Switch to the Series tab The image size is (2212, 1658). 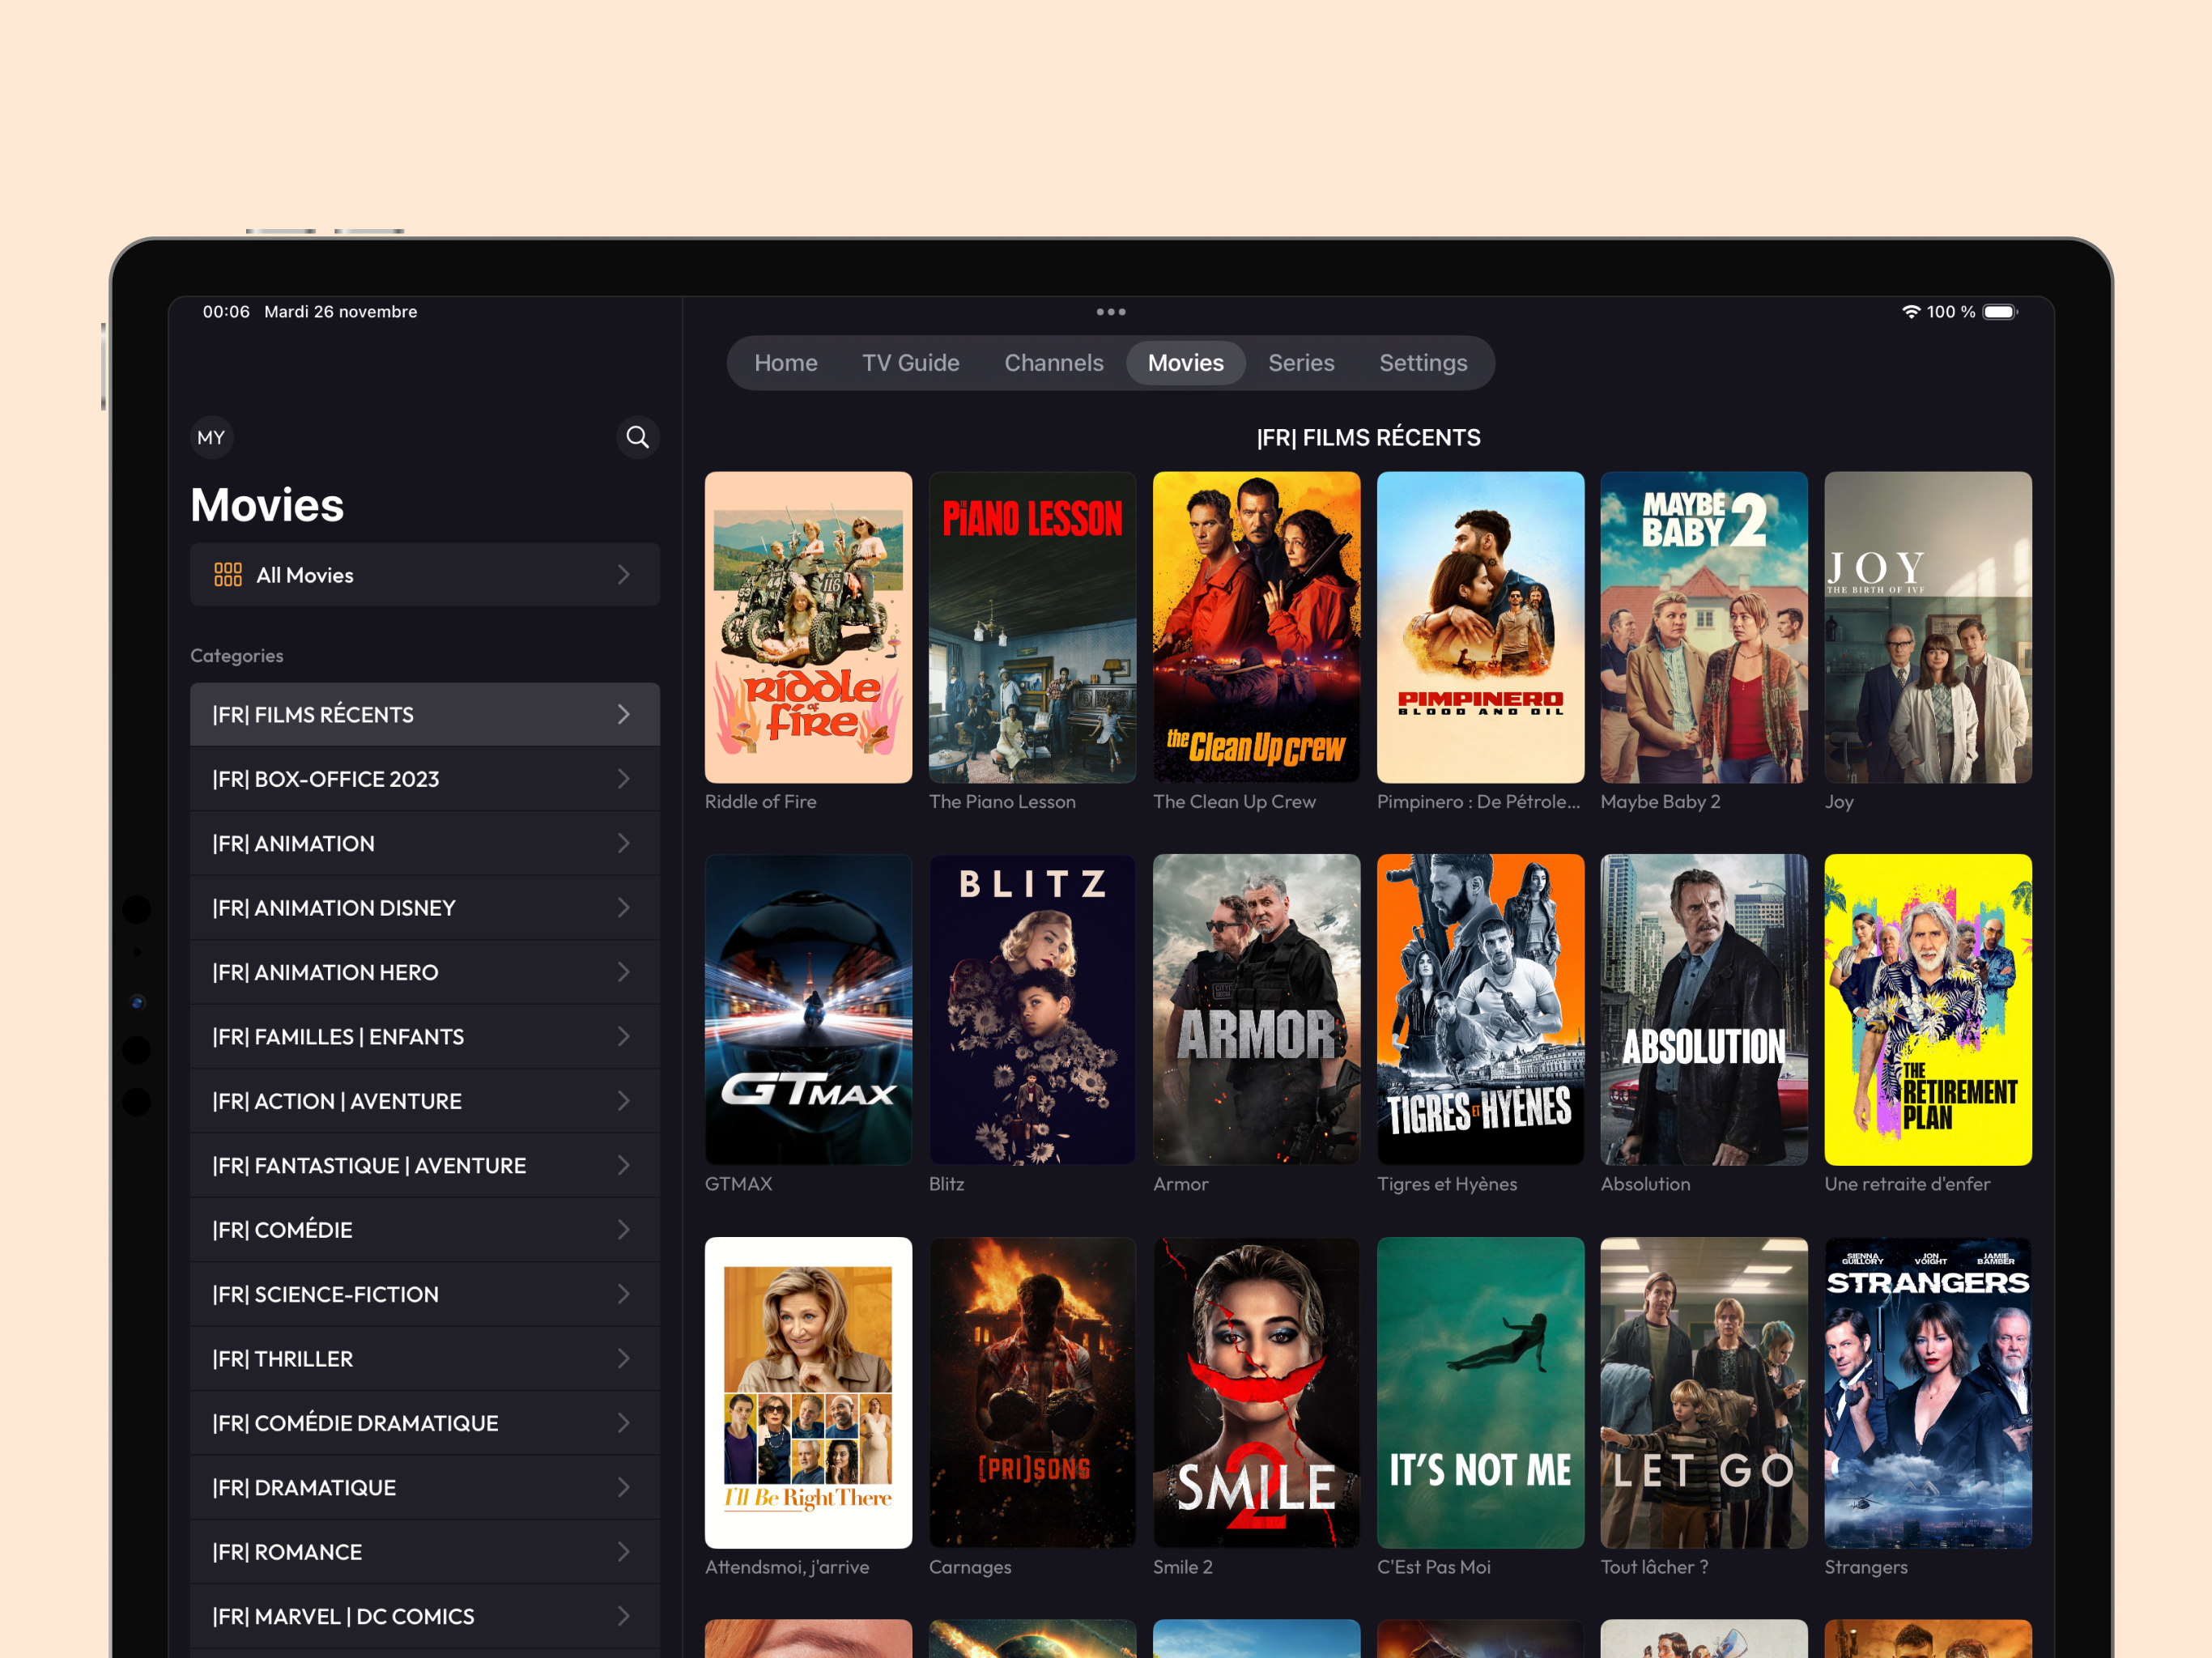pos(1301,363)
